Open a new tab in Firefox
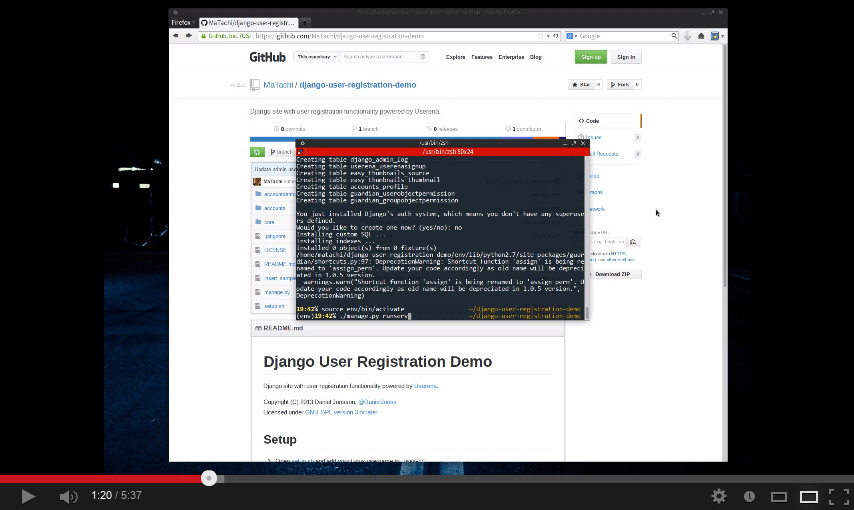 click(306, 22)
